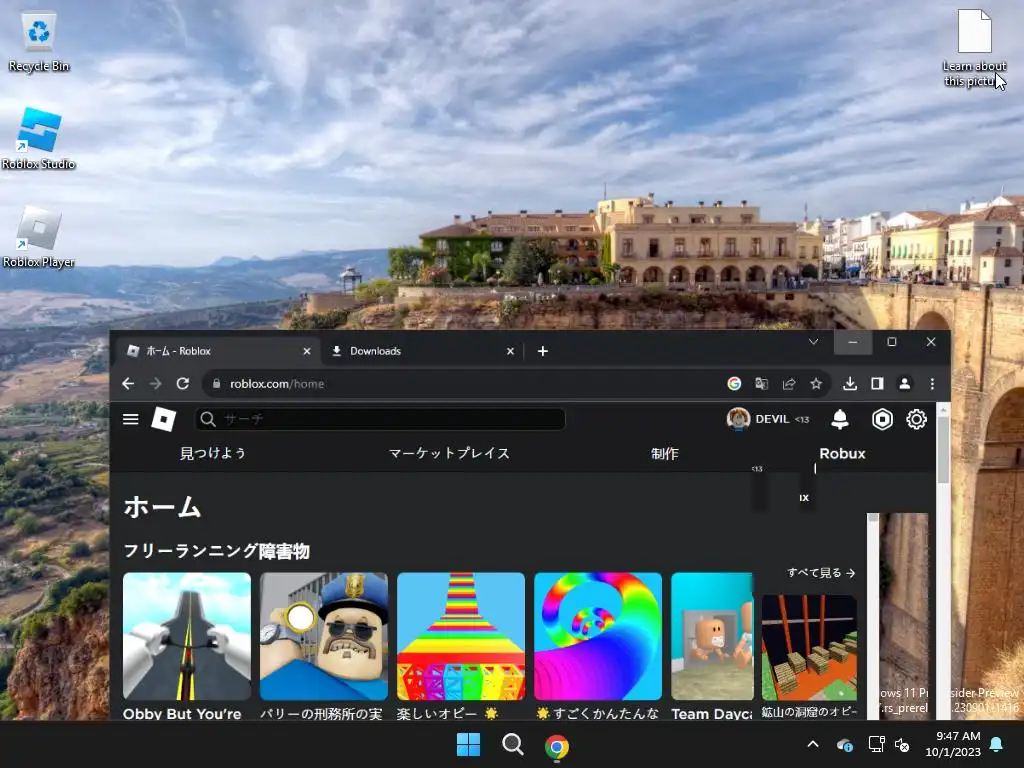Select Roblox Player desktop shortcut
The image size is (1024, 768).
click(39, 236)
